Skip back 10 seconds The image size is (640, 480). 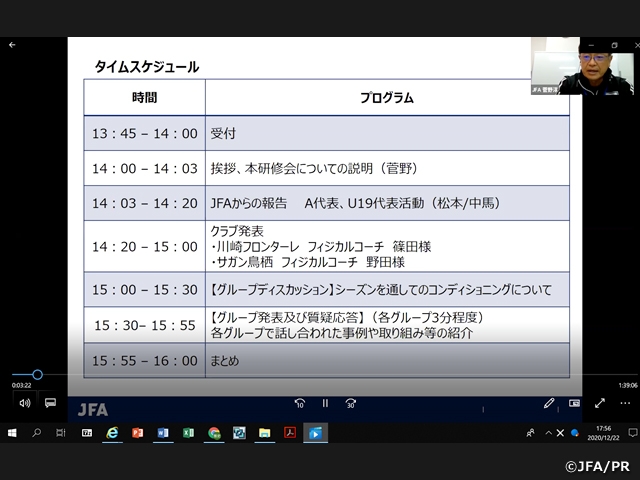(x=300, y=403)
